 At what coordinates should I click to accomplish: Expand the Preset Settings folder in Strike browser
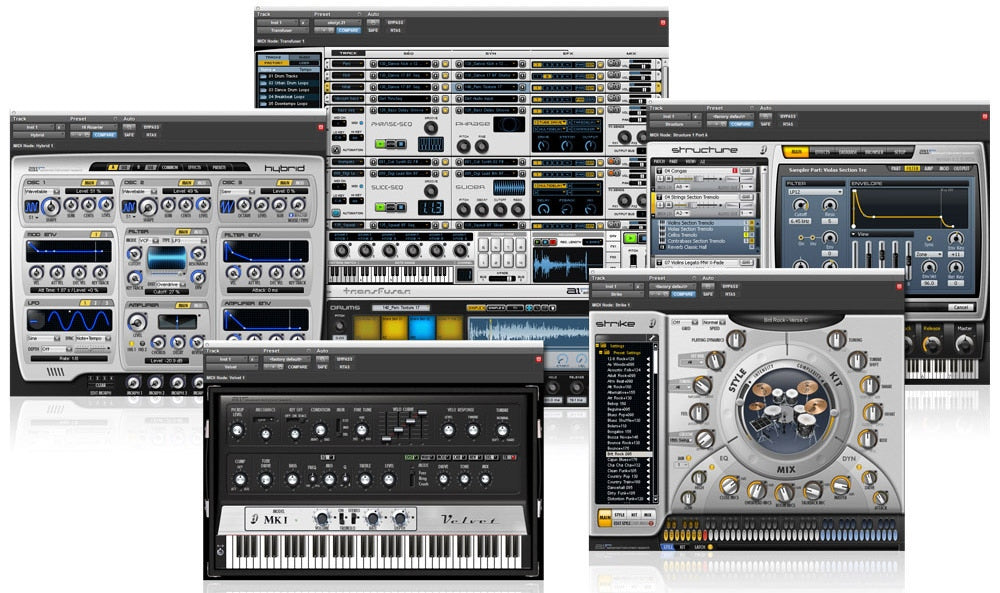click(599, 352)
